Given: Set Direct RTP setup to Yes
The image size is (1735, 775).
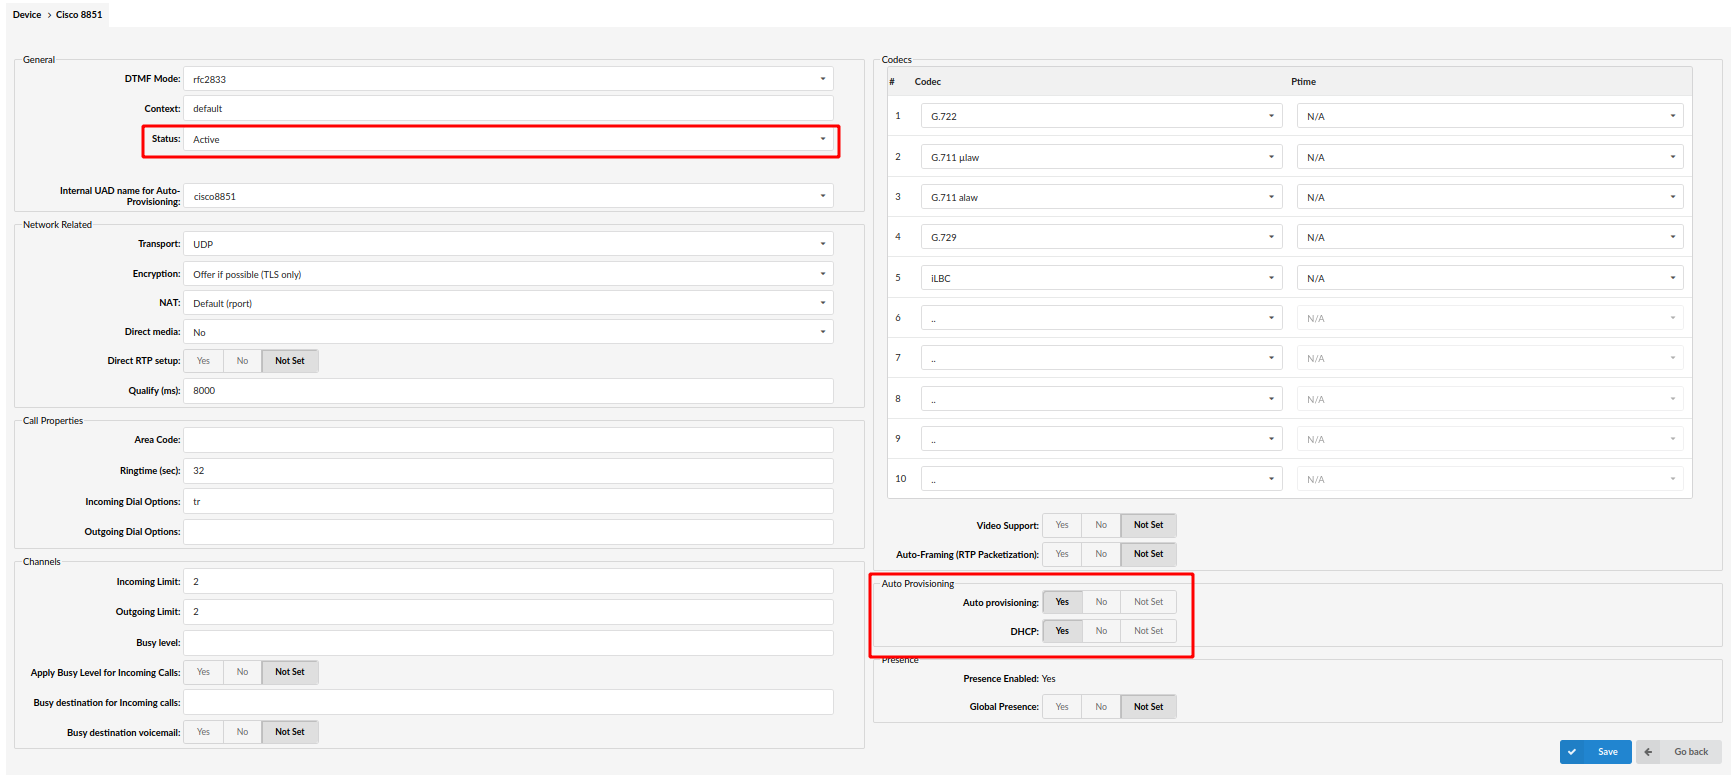Looking at the screenshot, I should (x=203, y=361).
